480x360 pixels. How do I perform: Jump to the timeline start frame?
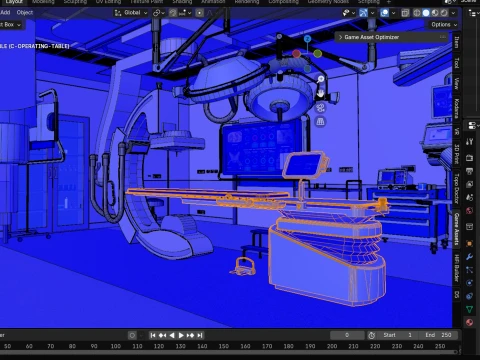(153, 335)
